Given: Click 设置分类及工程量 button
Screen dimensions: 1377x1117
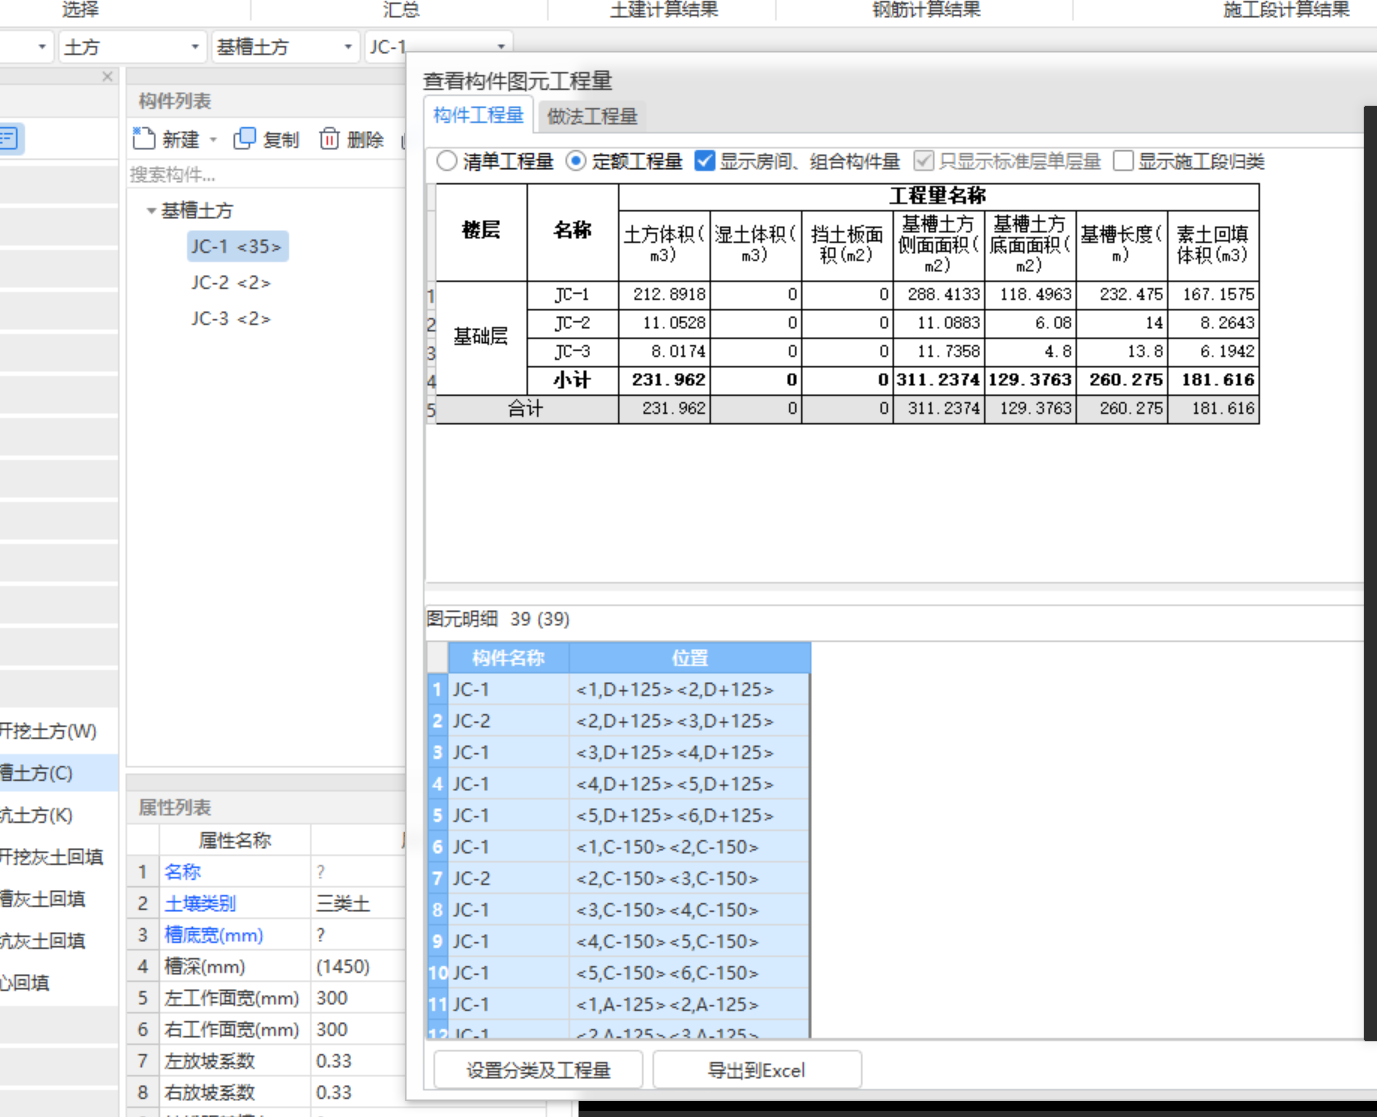Looking at the screenshot, I should [538, 1070].
